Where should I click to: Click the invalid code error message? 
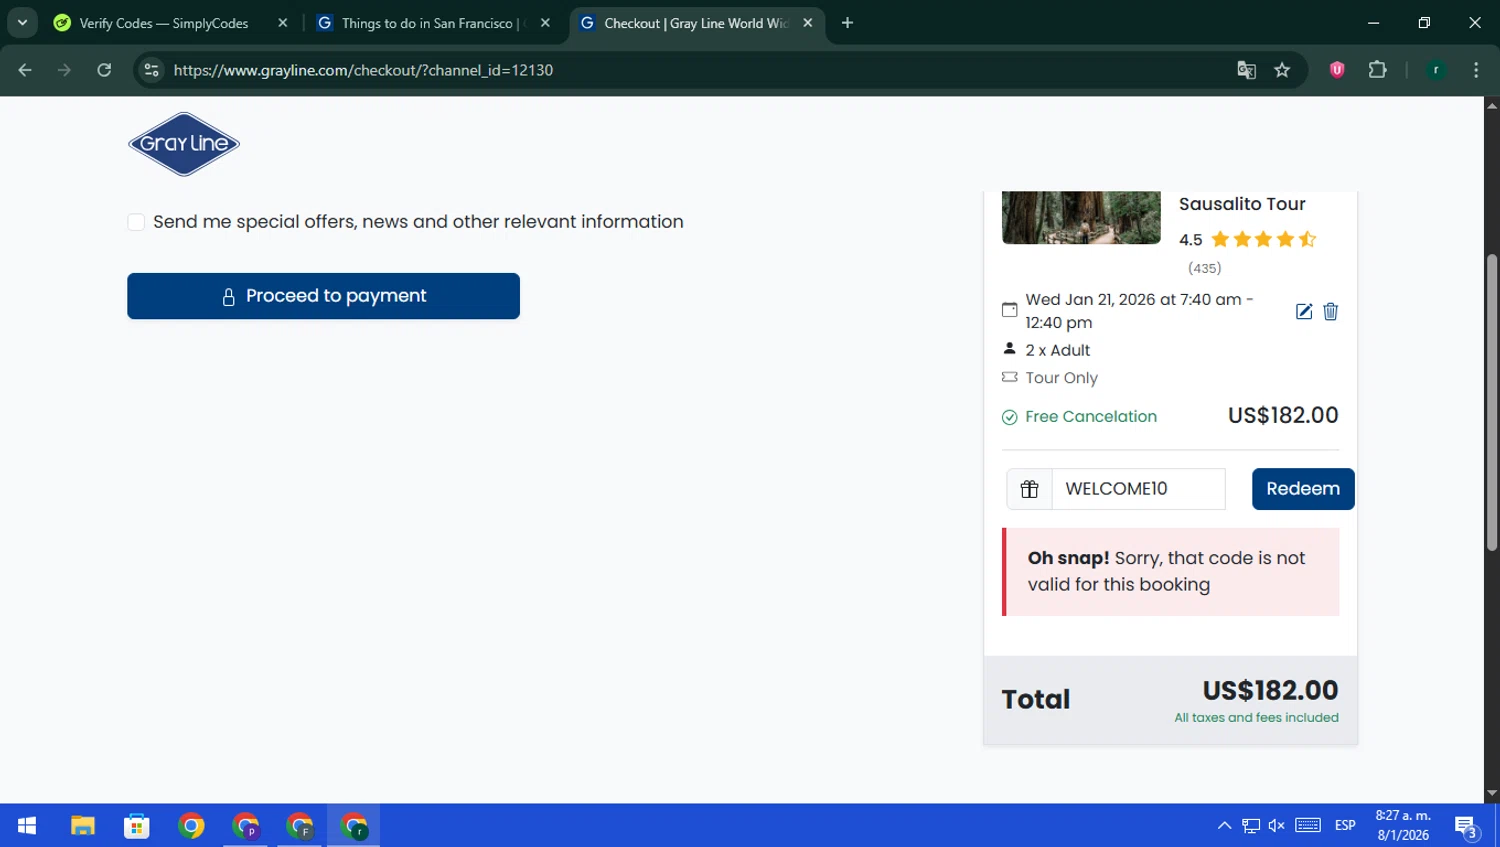1171,572
